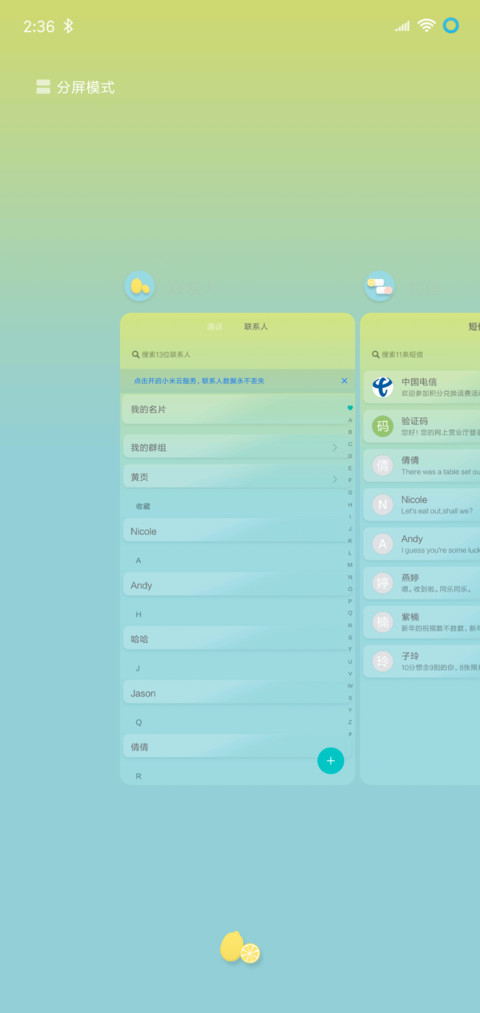Jump to letter M in index bar
This screenshot has width=480, height=1013.
click(350, 565)
